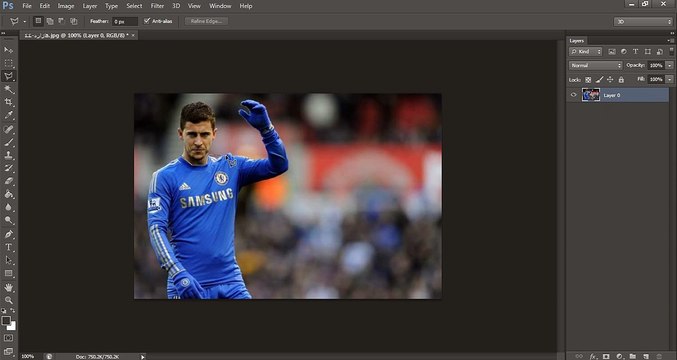Open the Fill slider arrow
677x360 pixels.
(x=670, y=79)
